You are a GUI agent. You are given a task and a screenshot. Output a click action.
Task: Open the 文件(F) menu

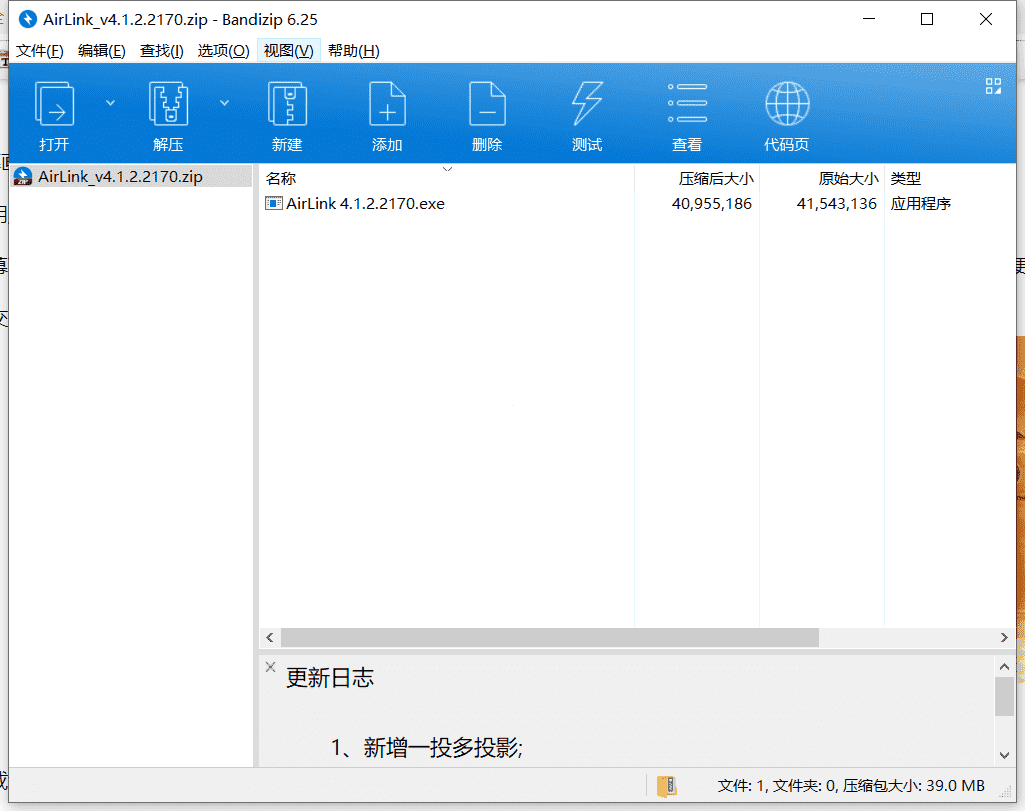40,51
